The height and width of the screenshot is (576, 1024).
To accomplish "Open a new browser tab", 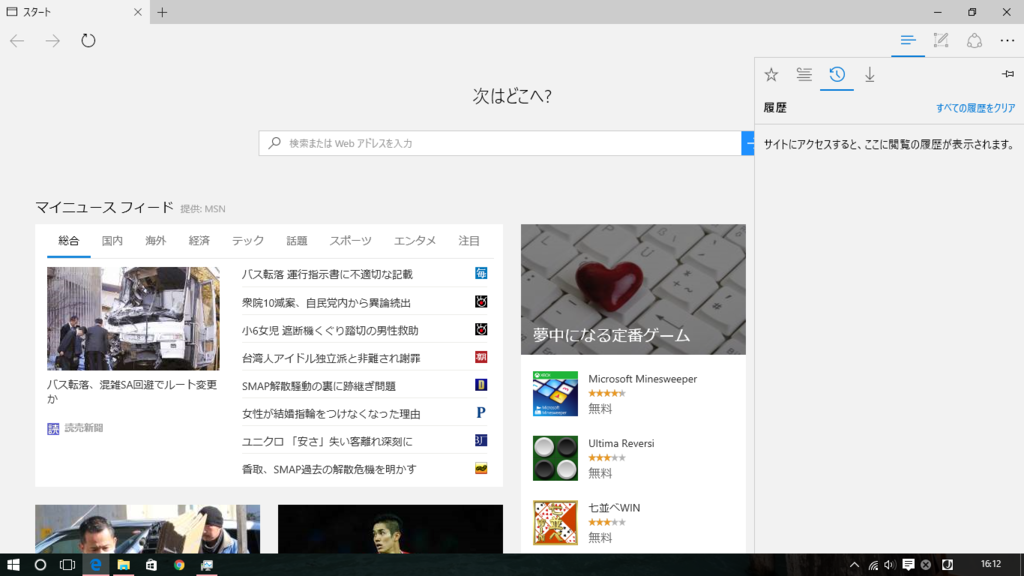I will [x=161, y=13].
